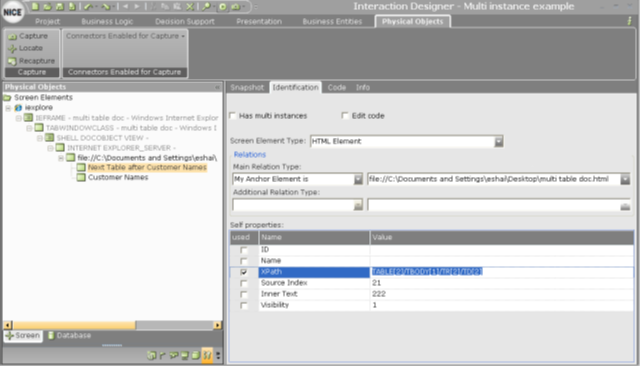Click the Copy toolbar icon

165,7
